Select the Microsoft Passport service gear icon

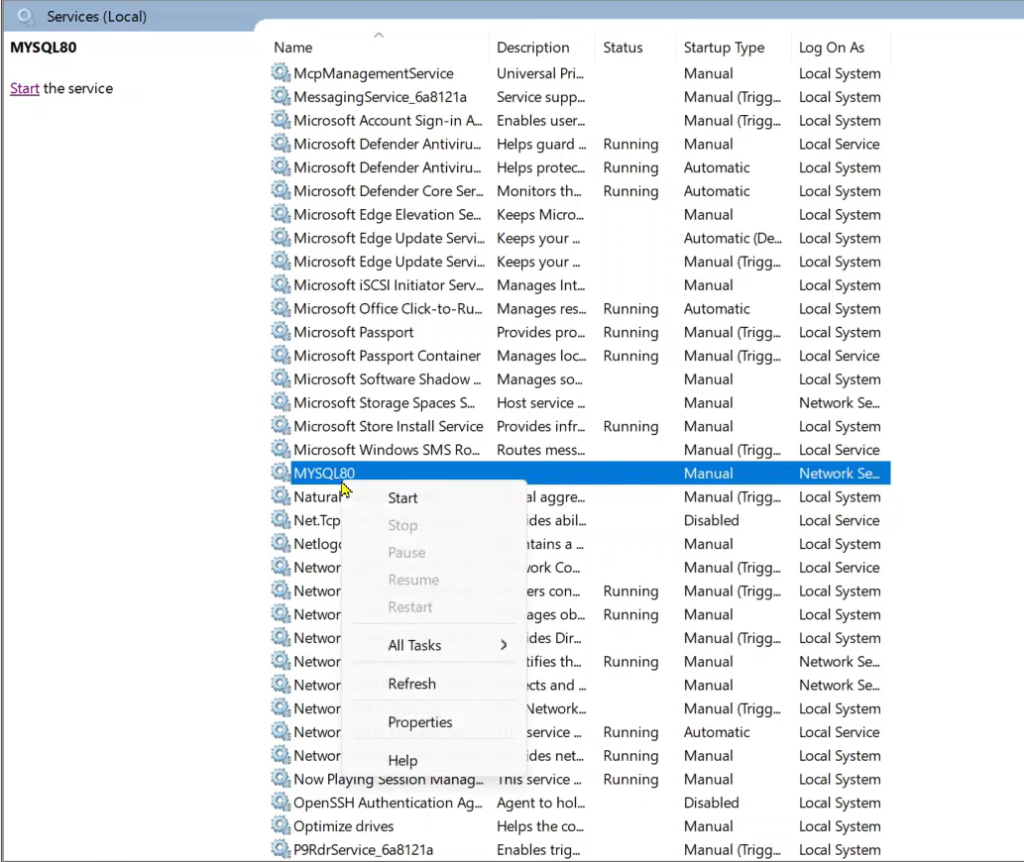281,332
